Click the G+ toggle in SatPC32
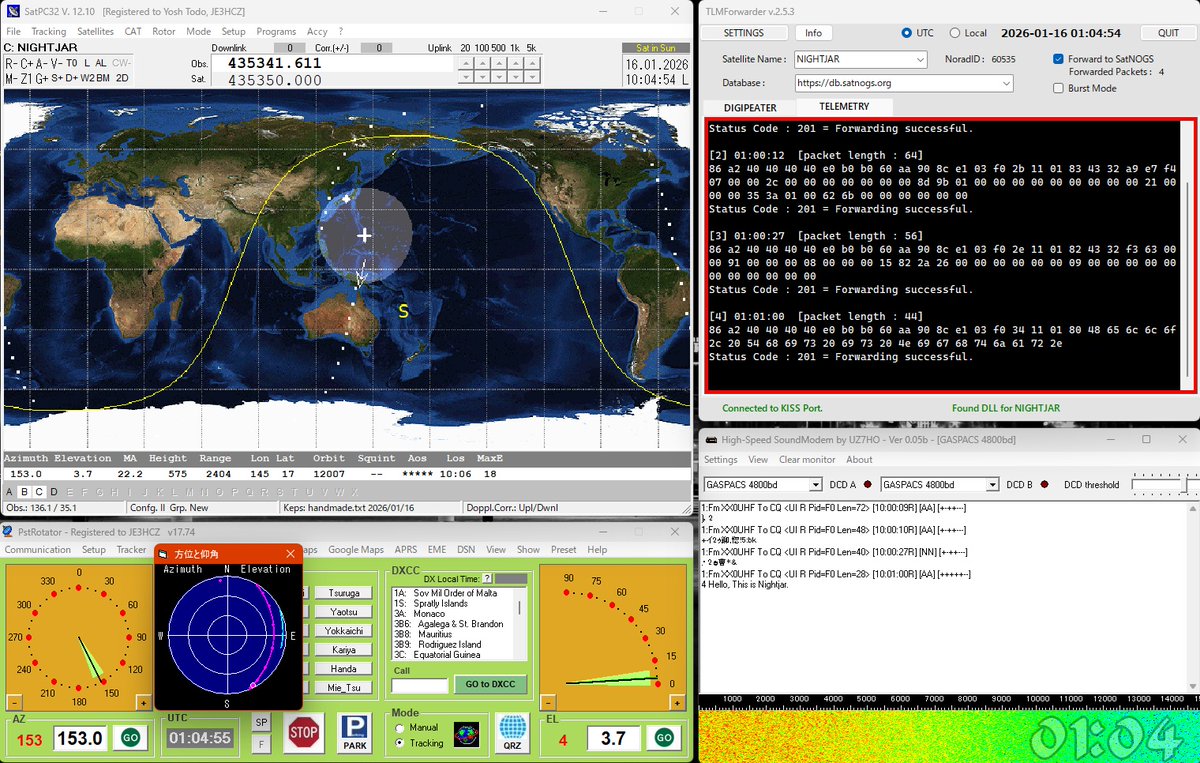 [x=42, y=78]
